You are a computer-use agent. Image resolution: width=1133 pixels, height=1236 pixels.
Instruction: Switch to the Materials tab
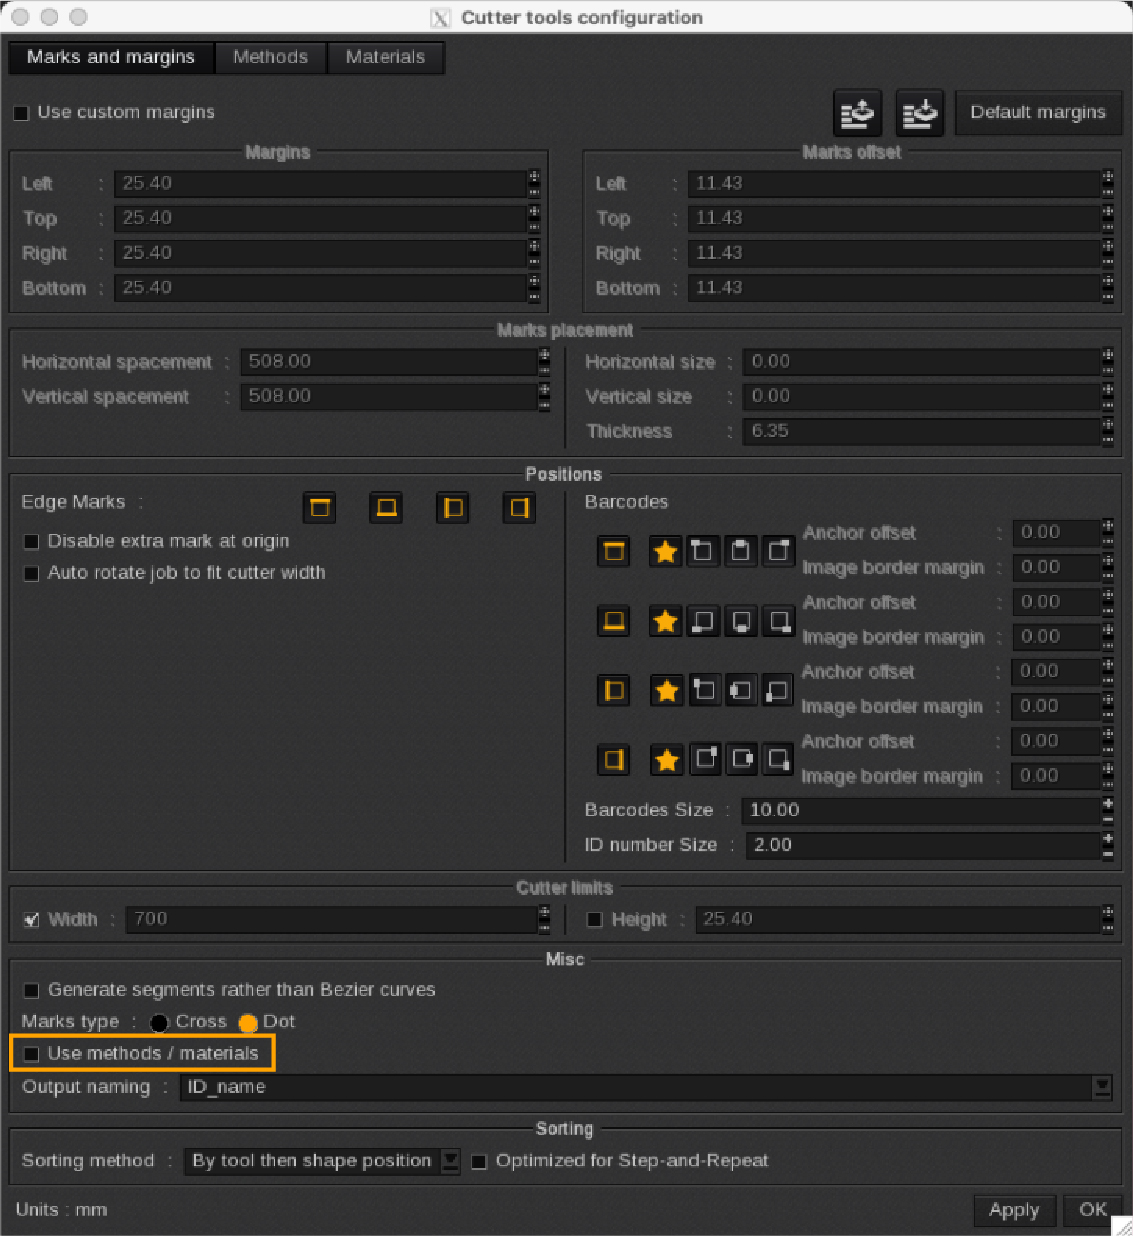point(385,57)
